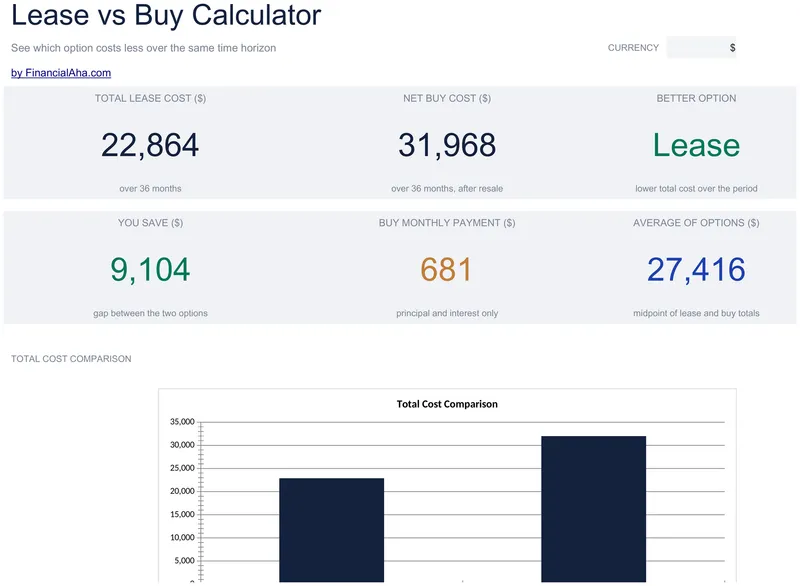Open the by FinancialAha.com link
Image resolution: width=800 pixels, height=586 pixels.
pos(61,73)
